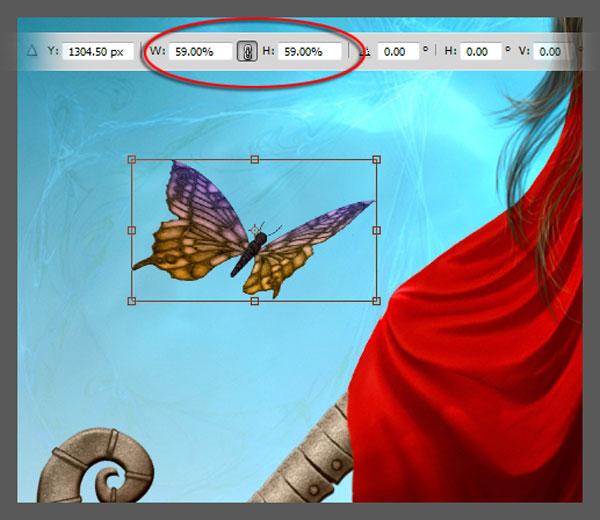
Task: Click the bottom-center transform handle
Action: [254, 300]
